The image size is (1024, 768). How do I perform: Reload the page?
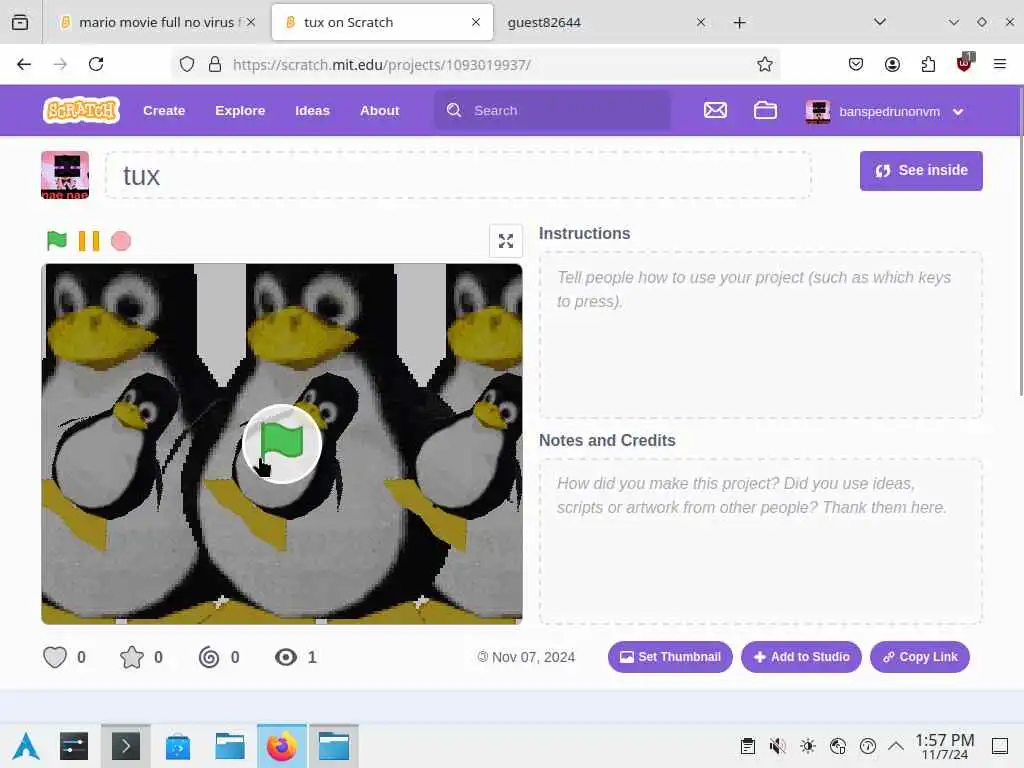click(x=96, y=64)
